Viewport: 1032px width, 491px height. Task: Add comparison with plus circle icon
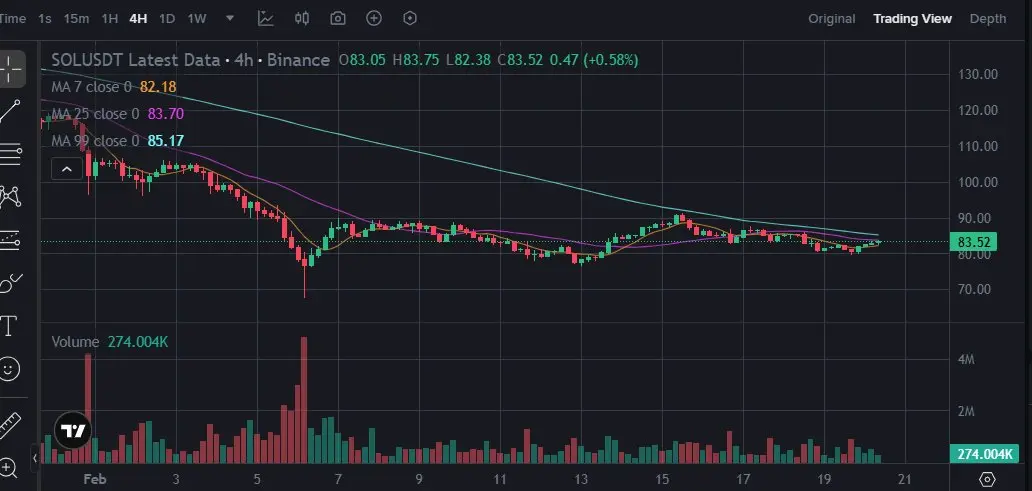point(374,18)
